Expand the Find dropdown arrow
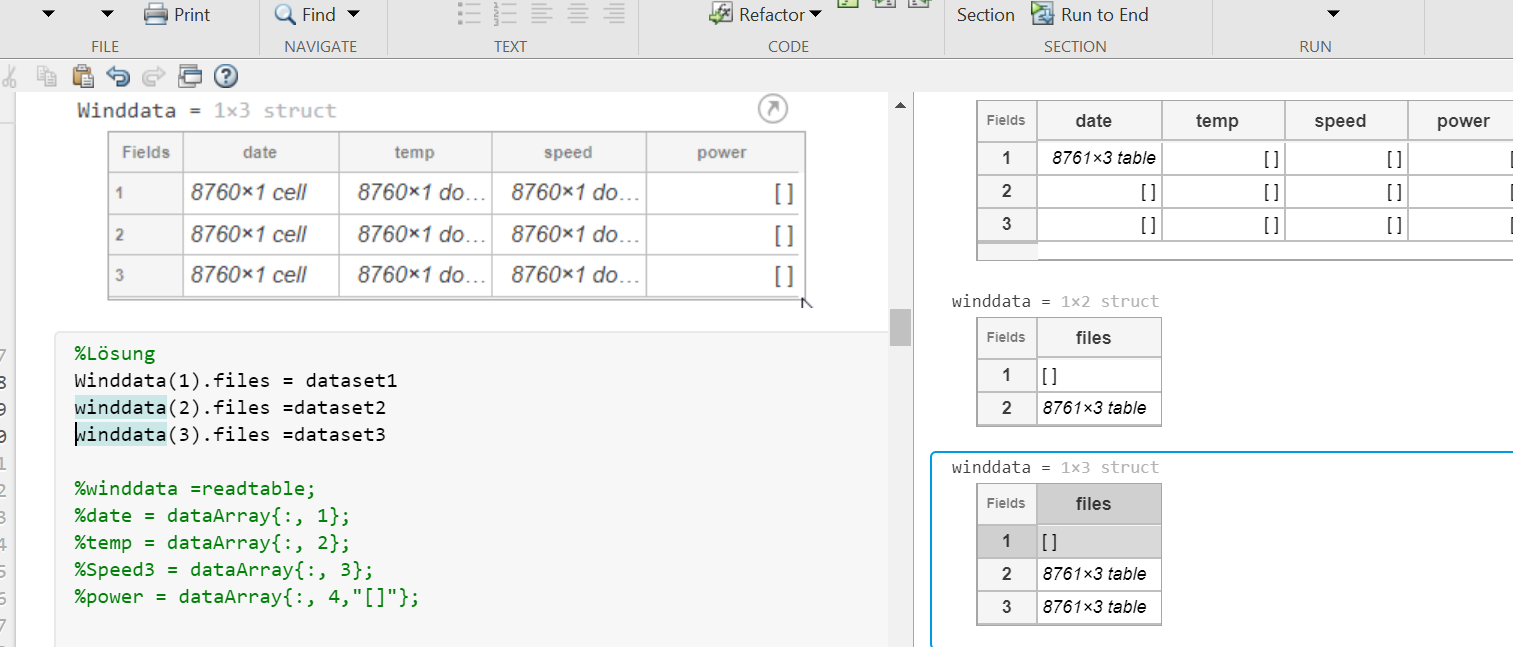The height and width of the screenshot is (647, 1513). [x=353, y=14]
